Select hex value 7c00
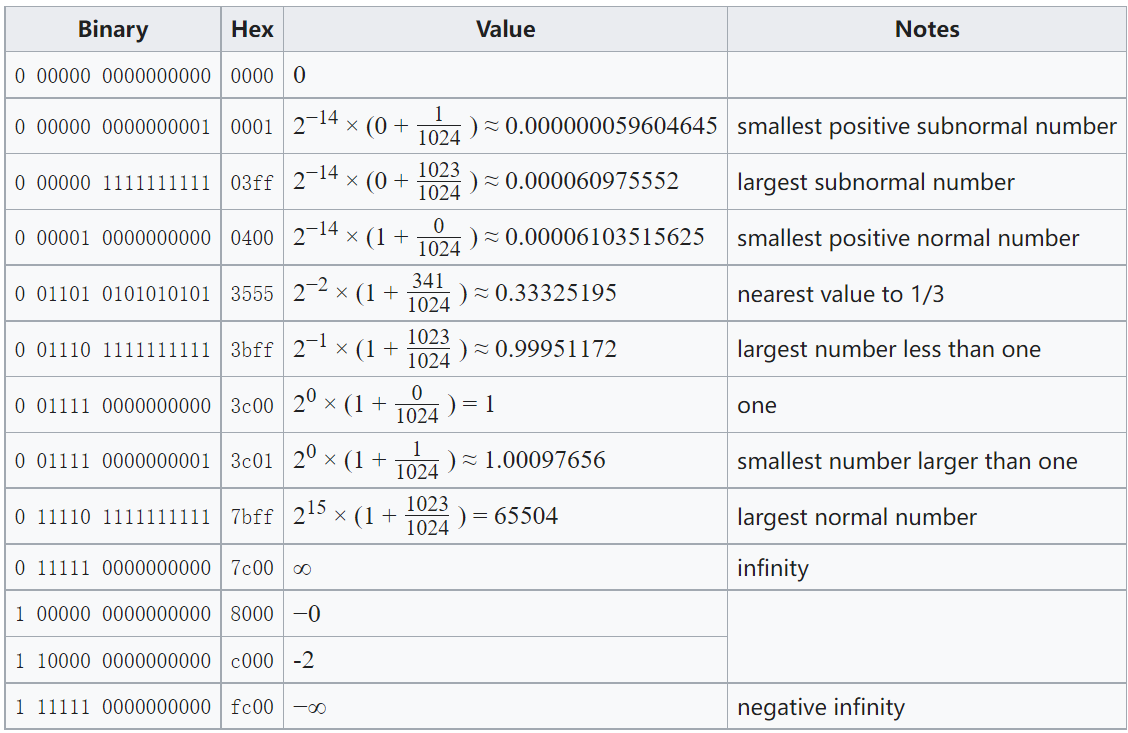 (252, 568)
